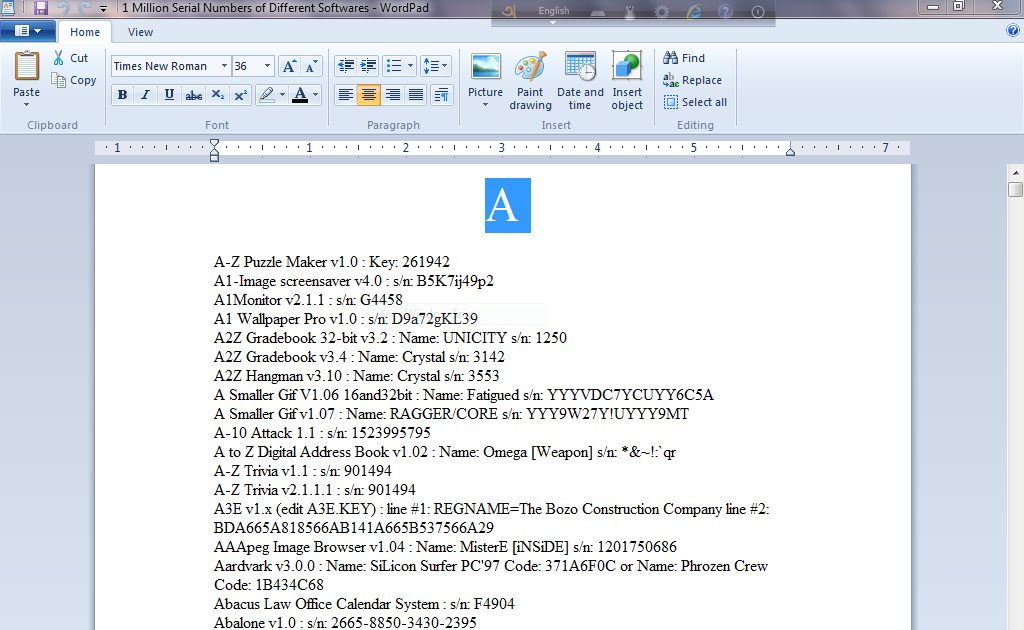Toggle Strikethrough formatting
The width and height of the screenshot is (1024, 630).
coord(193,95)
